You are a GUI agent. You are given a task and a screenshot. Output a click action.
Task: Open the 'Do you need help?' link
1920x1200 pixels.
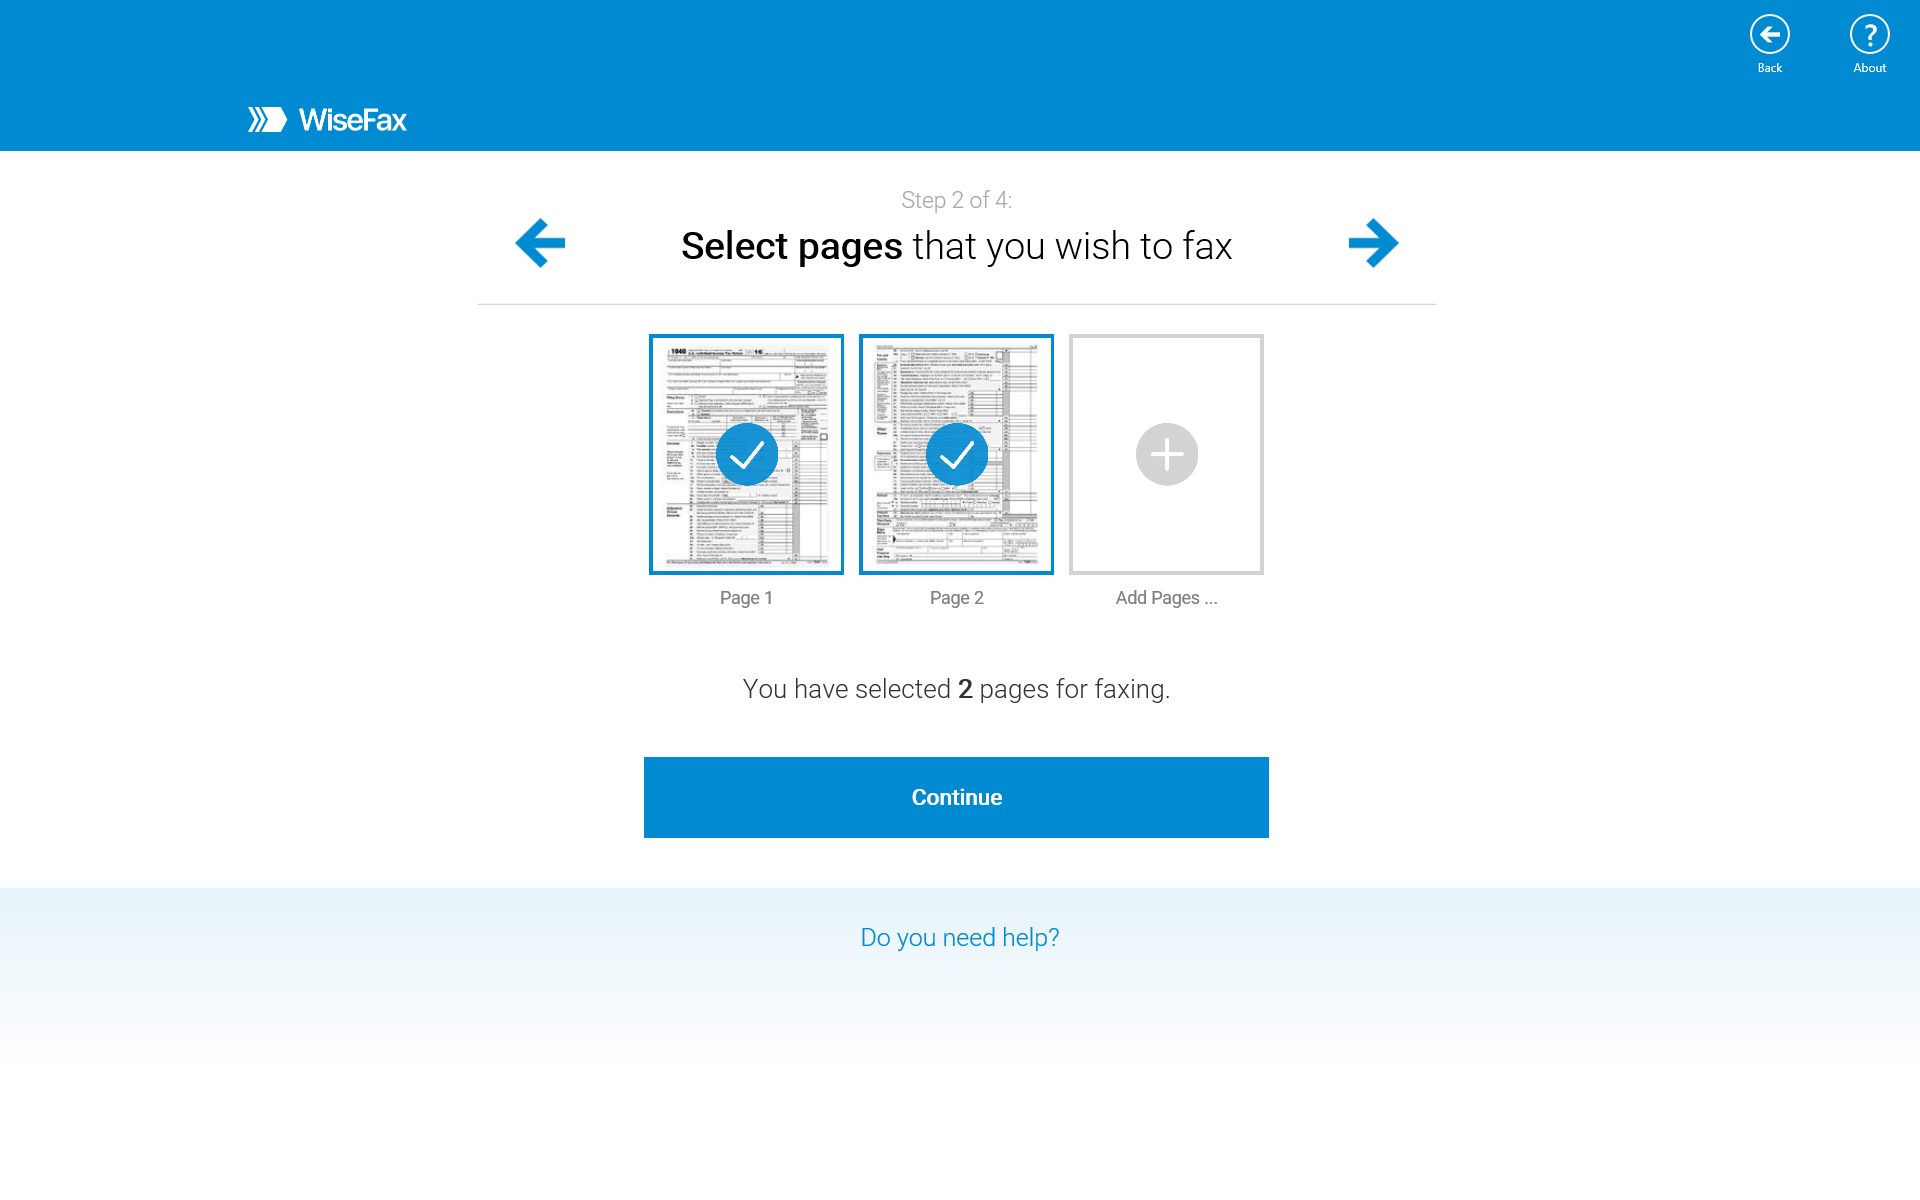click(959, 937)
